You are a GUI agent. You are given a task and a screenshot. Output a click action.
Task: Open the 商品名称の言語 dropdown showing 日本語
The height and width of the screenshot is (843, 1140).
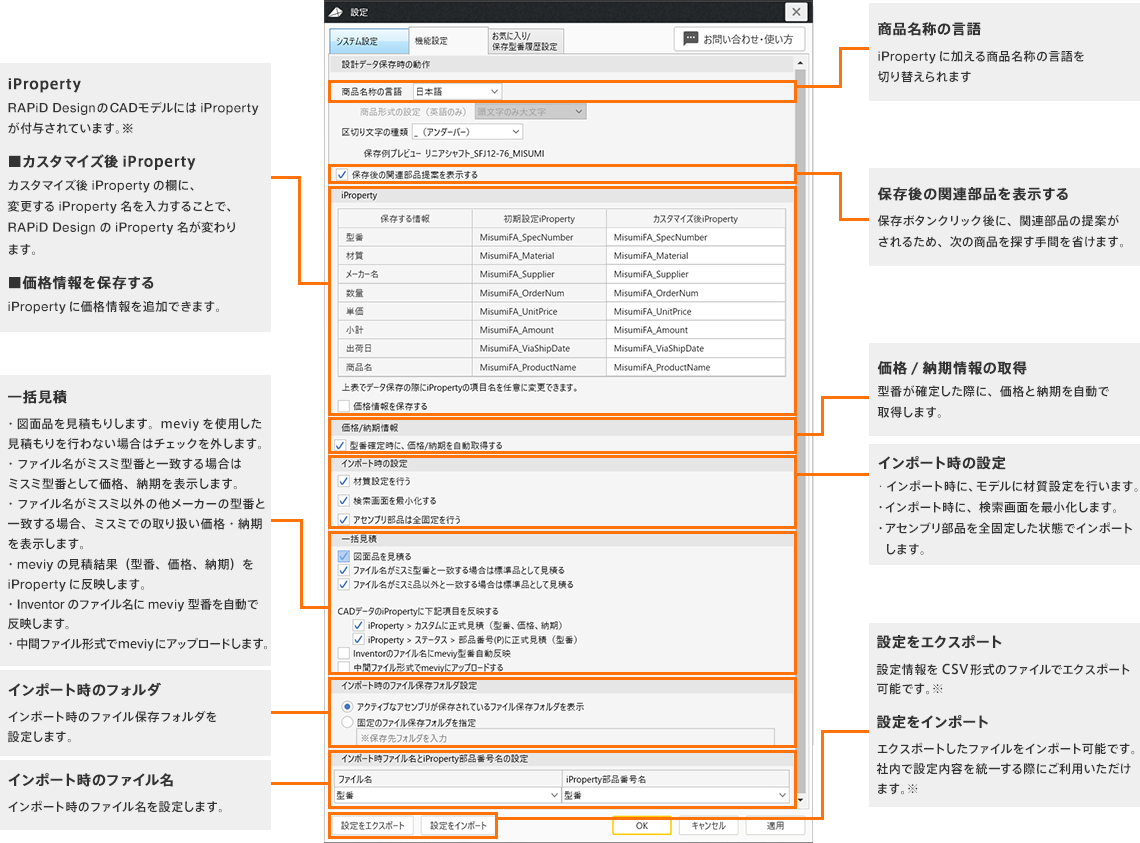tap(457, 92)
